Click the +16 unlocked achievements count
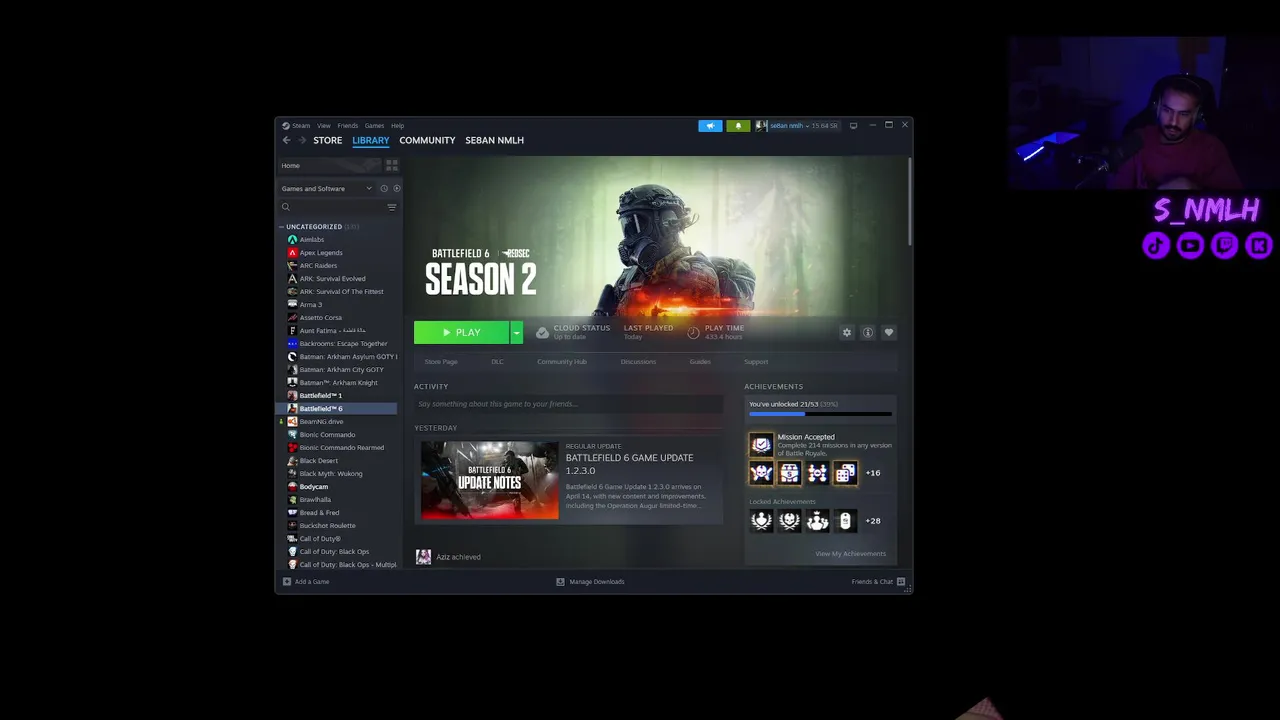Screen dimensions: 1280x720 pyautogui.click(x=873, y=473)
